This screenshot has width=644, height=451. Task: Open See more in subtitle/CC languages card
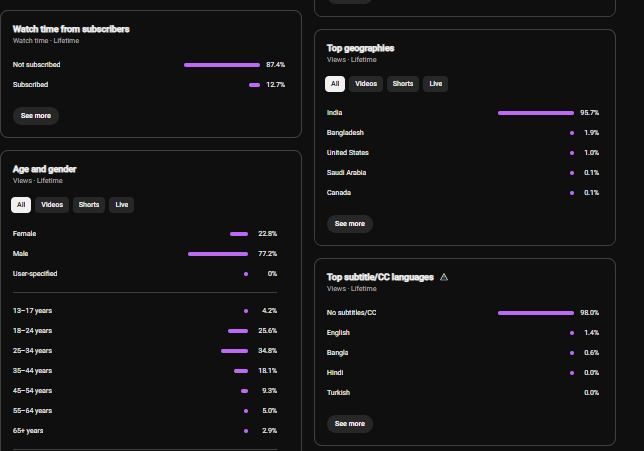[350, 424]
